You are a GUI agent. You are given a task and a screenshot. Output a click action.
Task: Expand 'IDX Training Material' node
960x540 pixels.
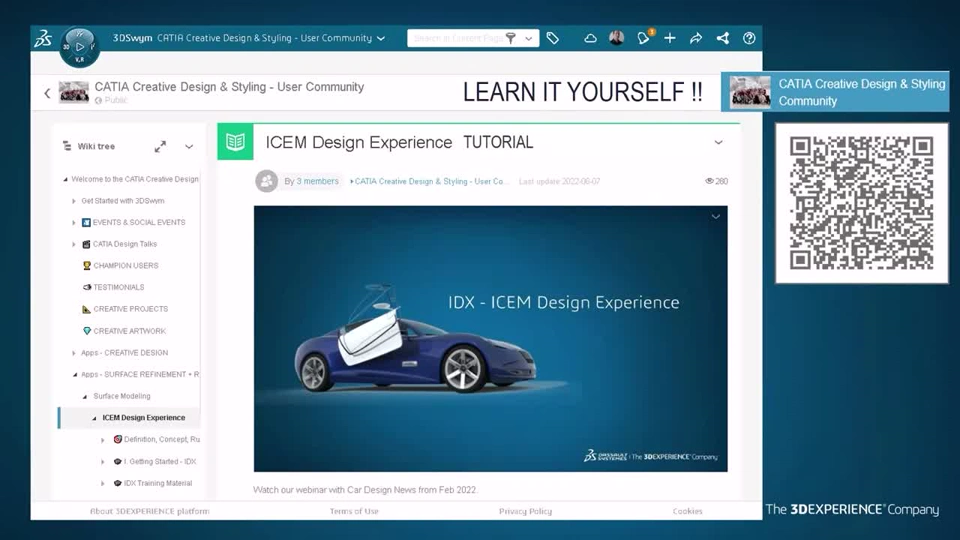(x=103, y=484)
